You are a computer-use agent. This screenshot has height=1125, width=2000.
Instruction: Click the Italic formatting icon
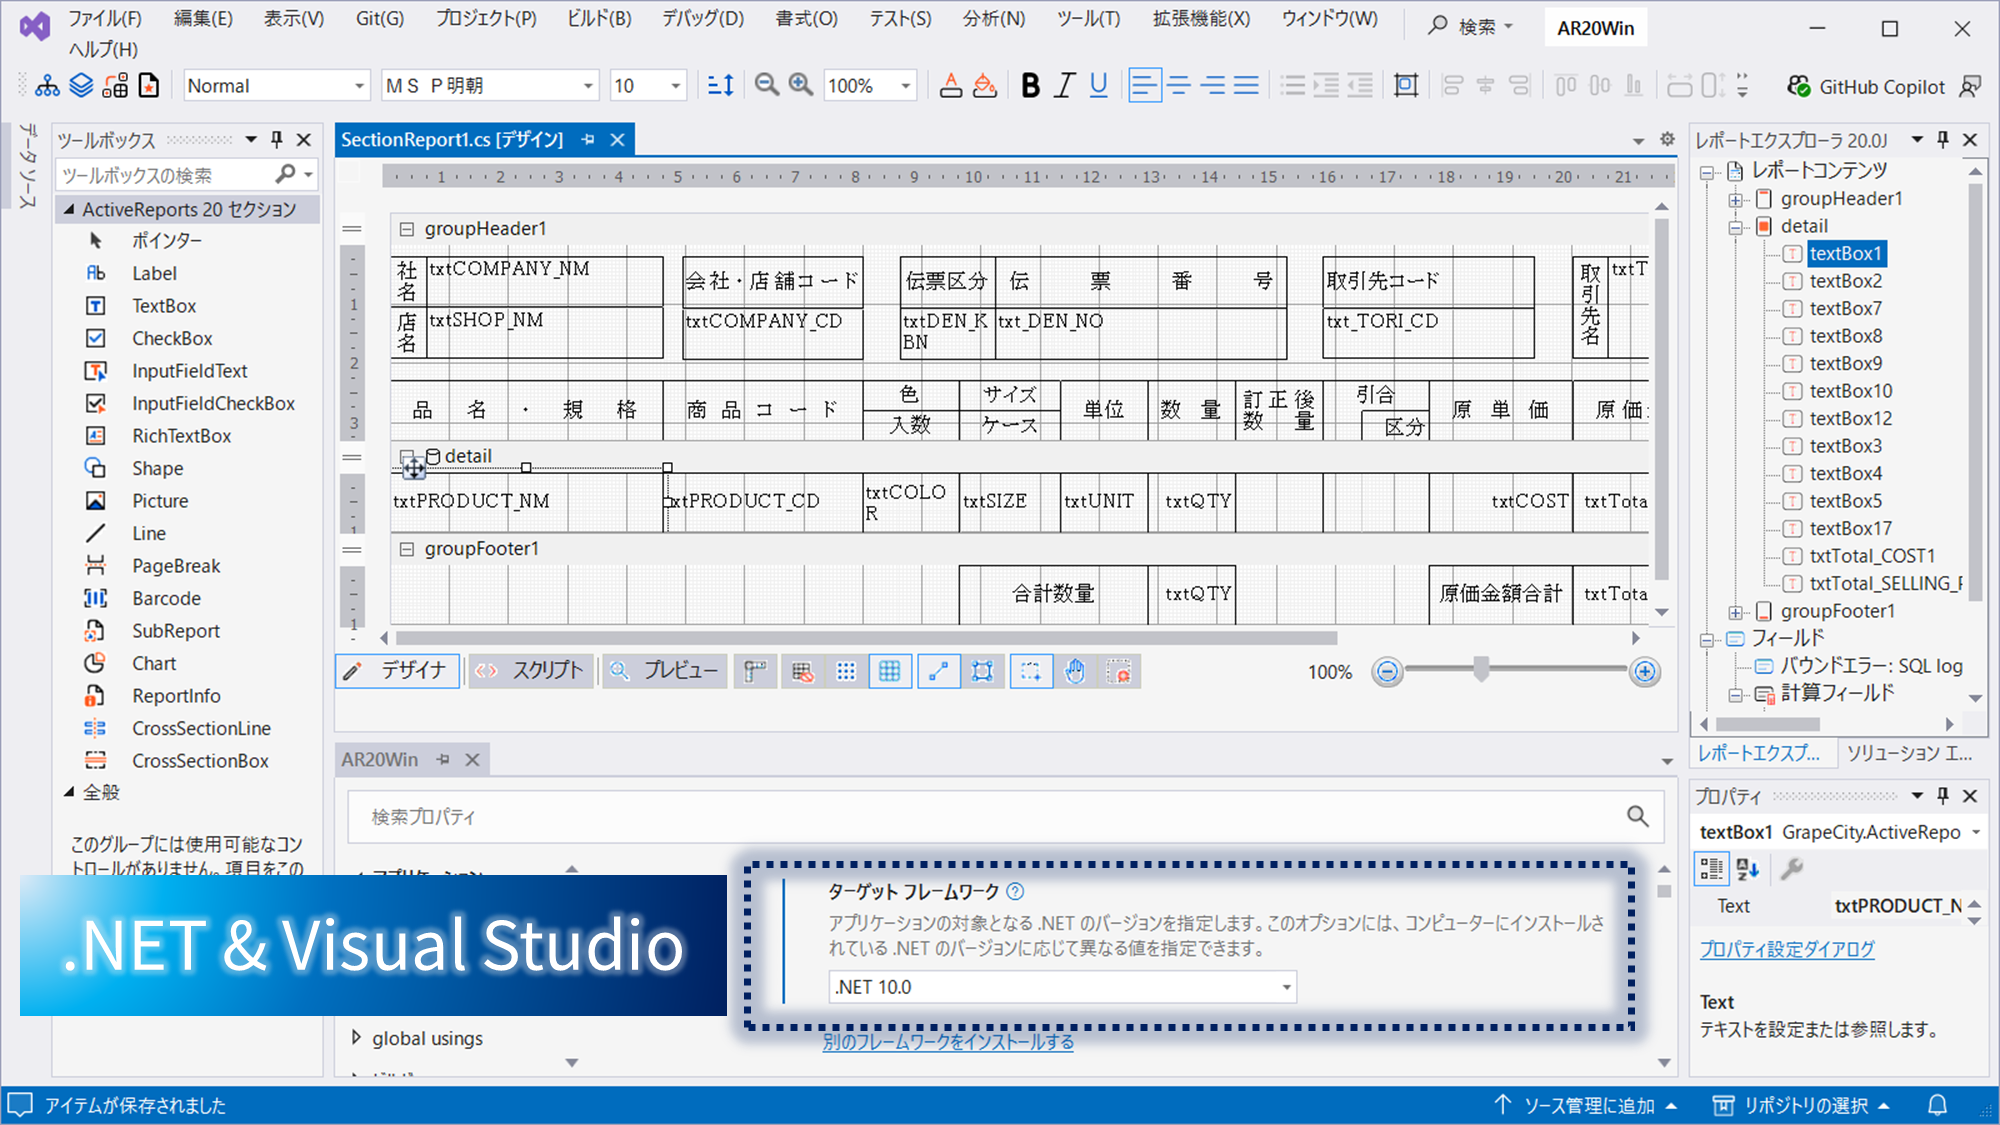click(1064, 86)
